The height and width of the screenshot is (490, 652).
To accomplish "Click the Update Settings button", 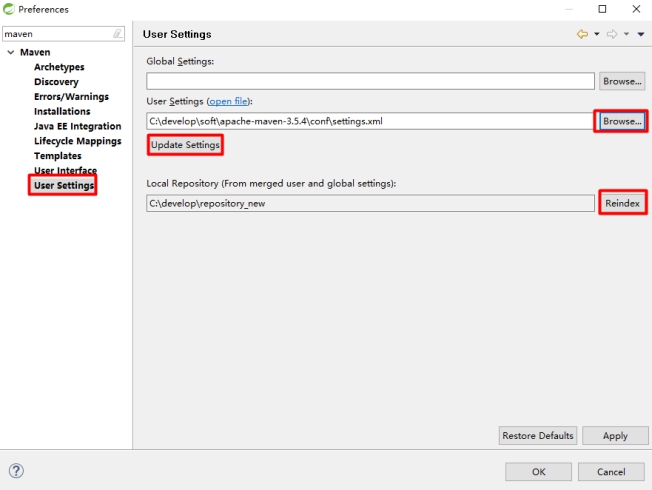I will click(185, 145).
